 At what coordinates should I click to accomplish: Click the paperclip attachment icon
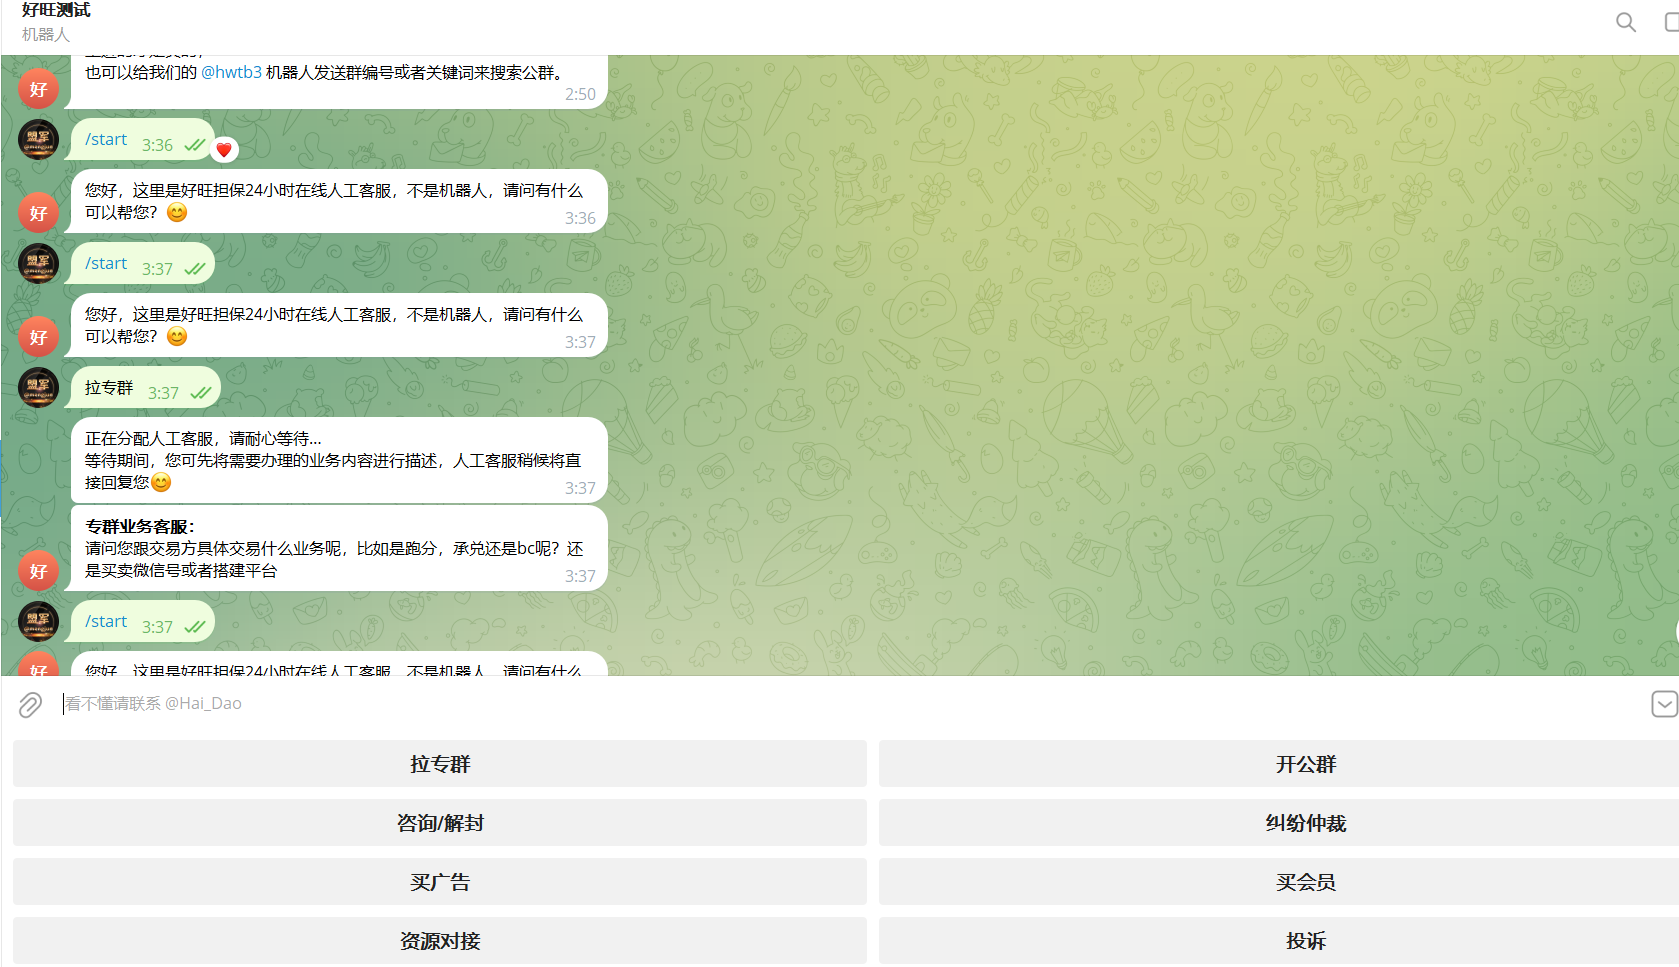[30, 705]
